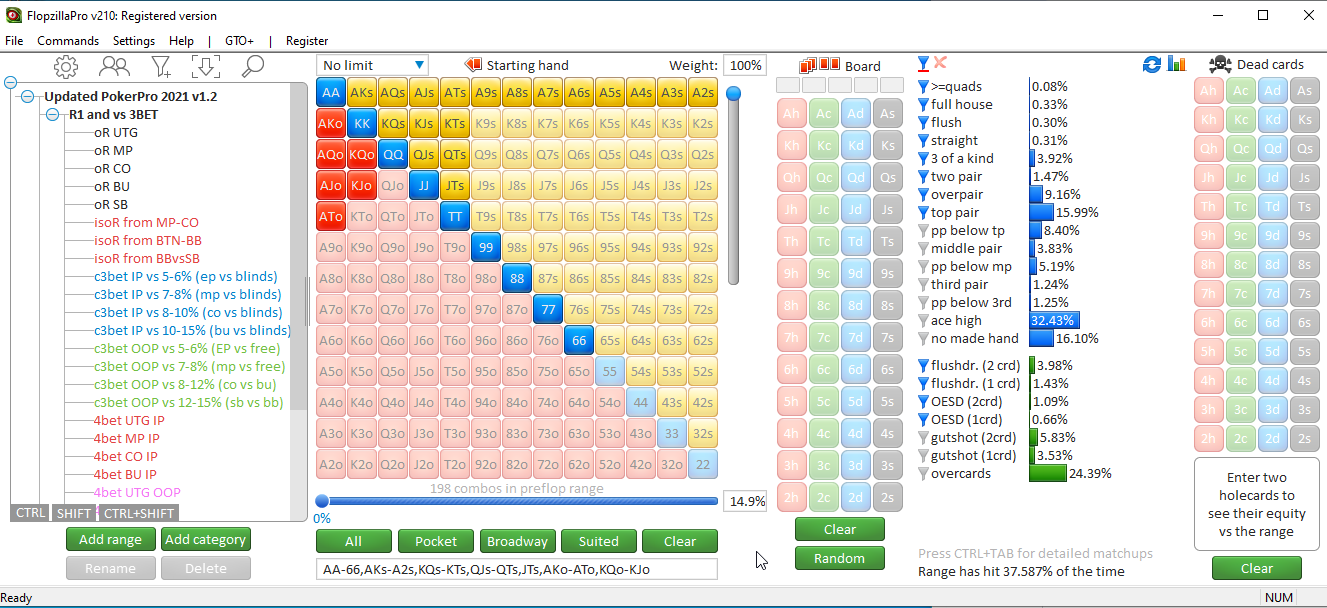Click the funnel icon next to flushdr. (1 crd)
1327x608 pixels.
pyautogui.click(x=923, y=383)
